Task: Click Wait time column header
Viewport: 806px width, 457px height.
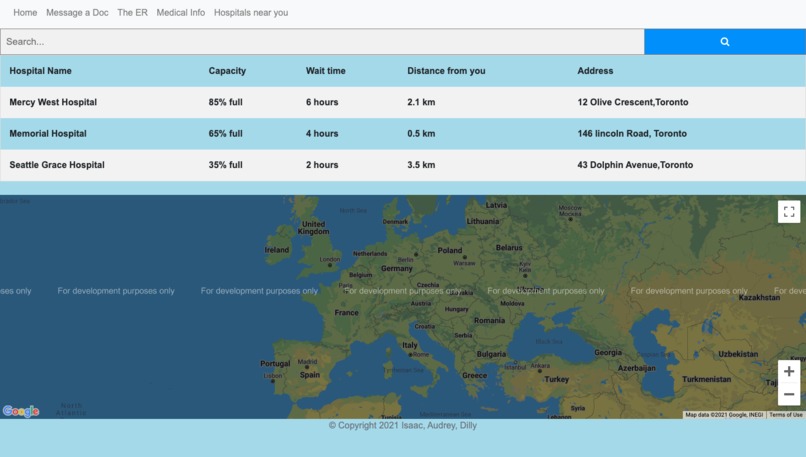Action: tap(325, 71)
